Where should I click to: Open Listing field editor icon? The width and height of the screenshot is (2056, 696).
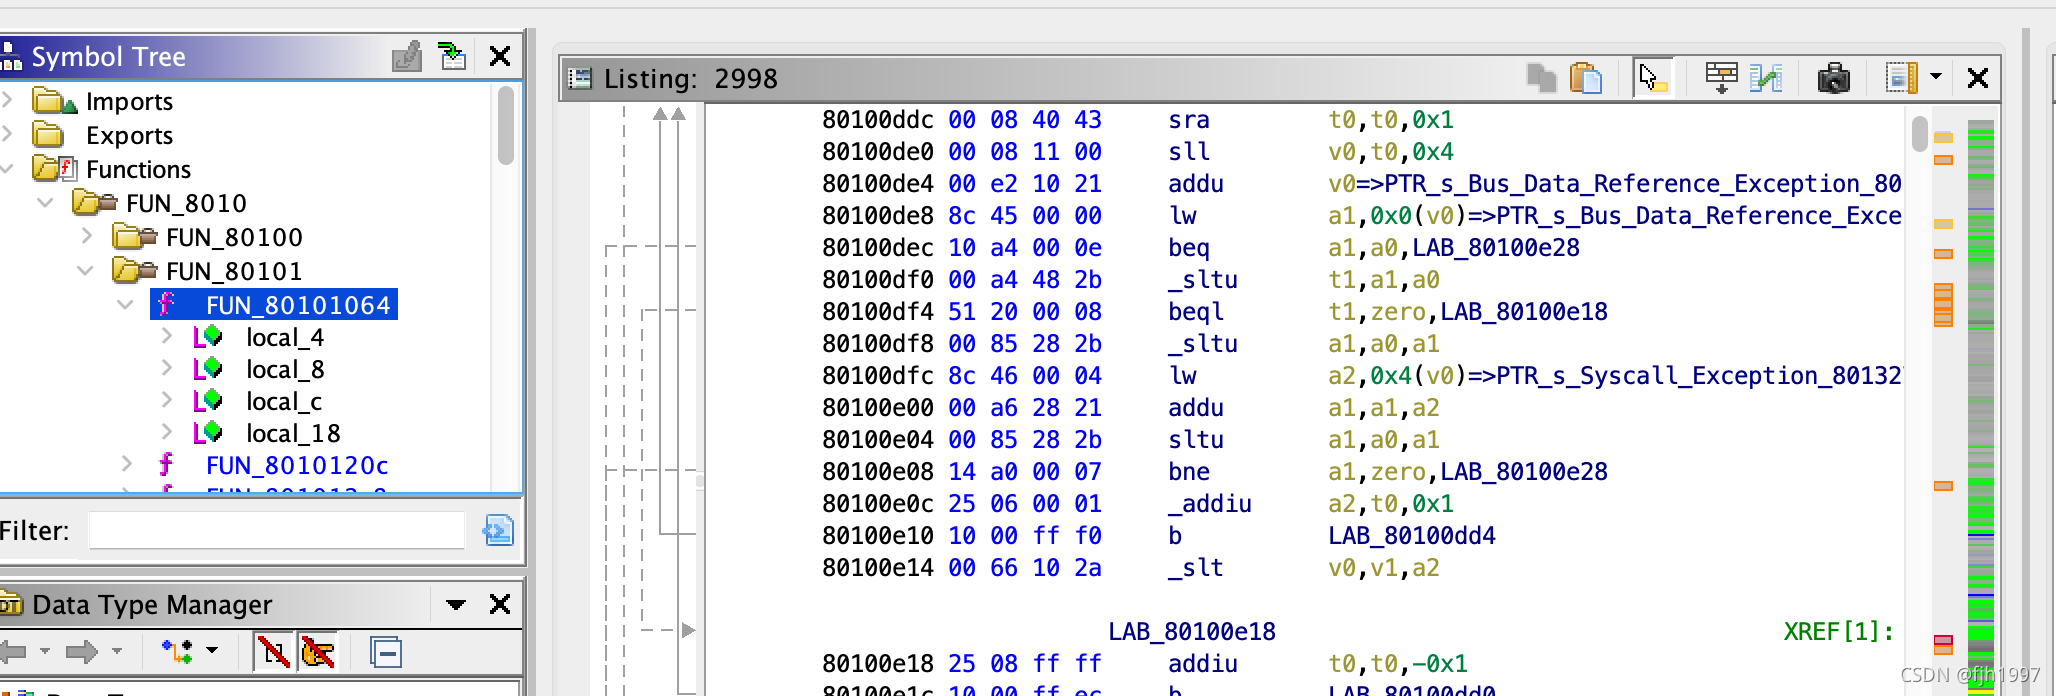(x=1721, y=77)
